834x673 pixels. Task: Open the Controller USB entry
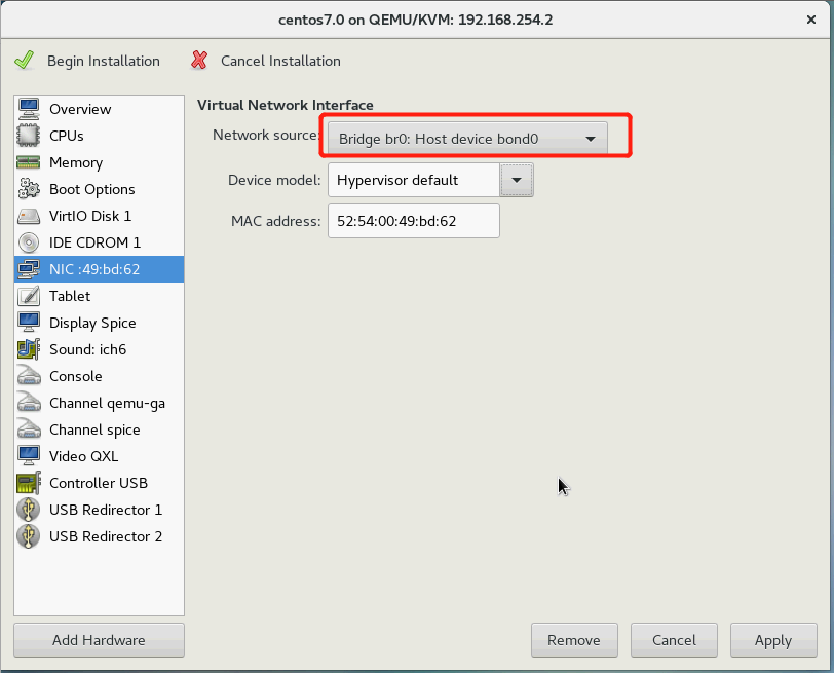click(x=99, y=483)
